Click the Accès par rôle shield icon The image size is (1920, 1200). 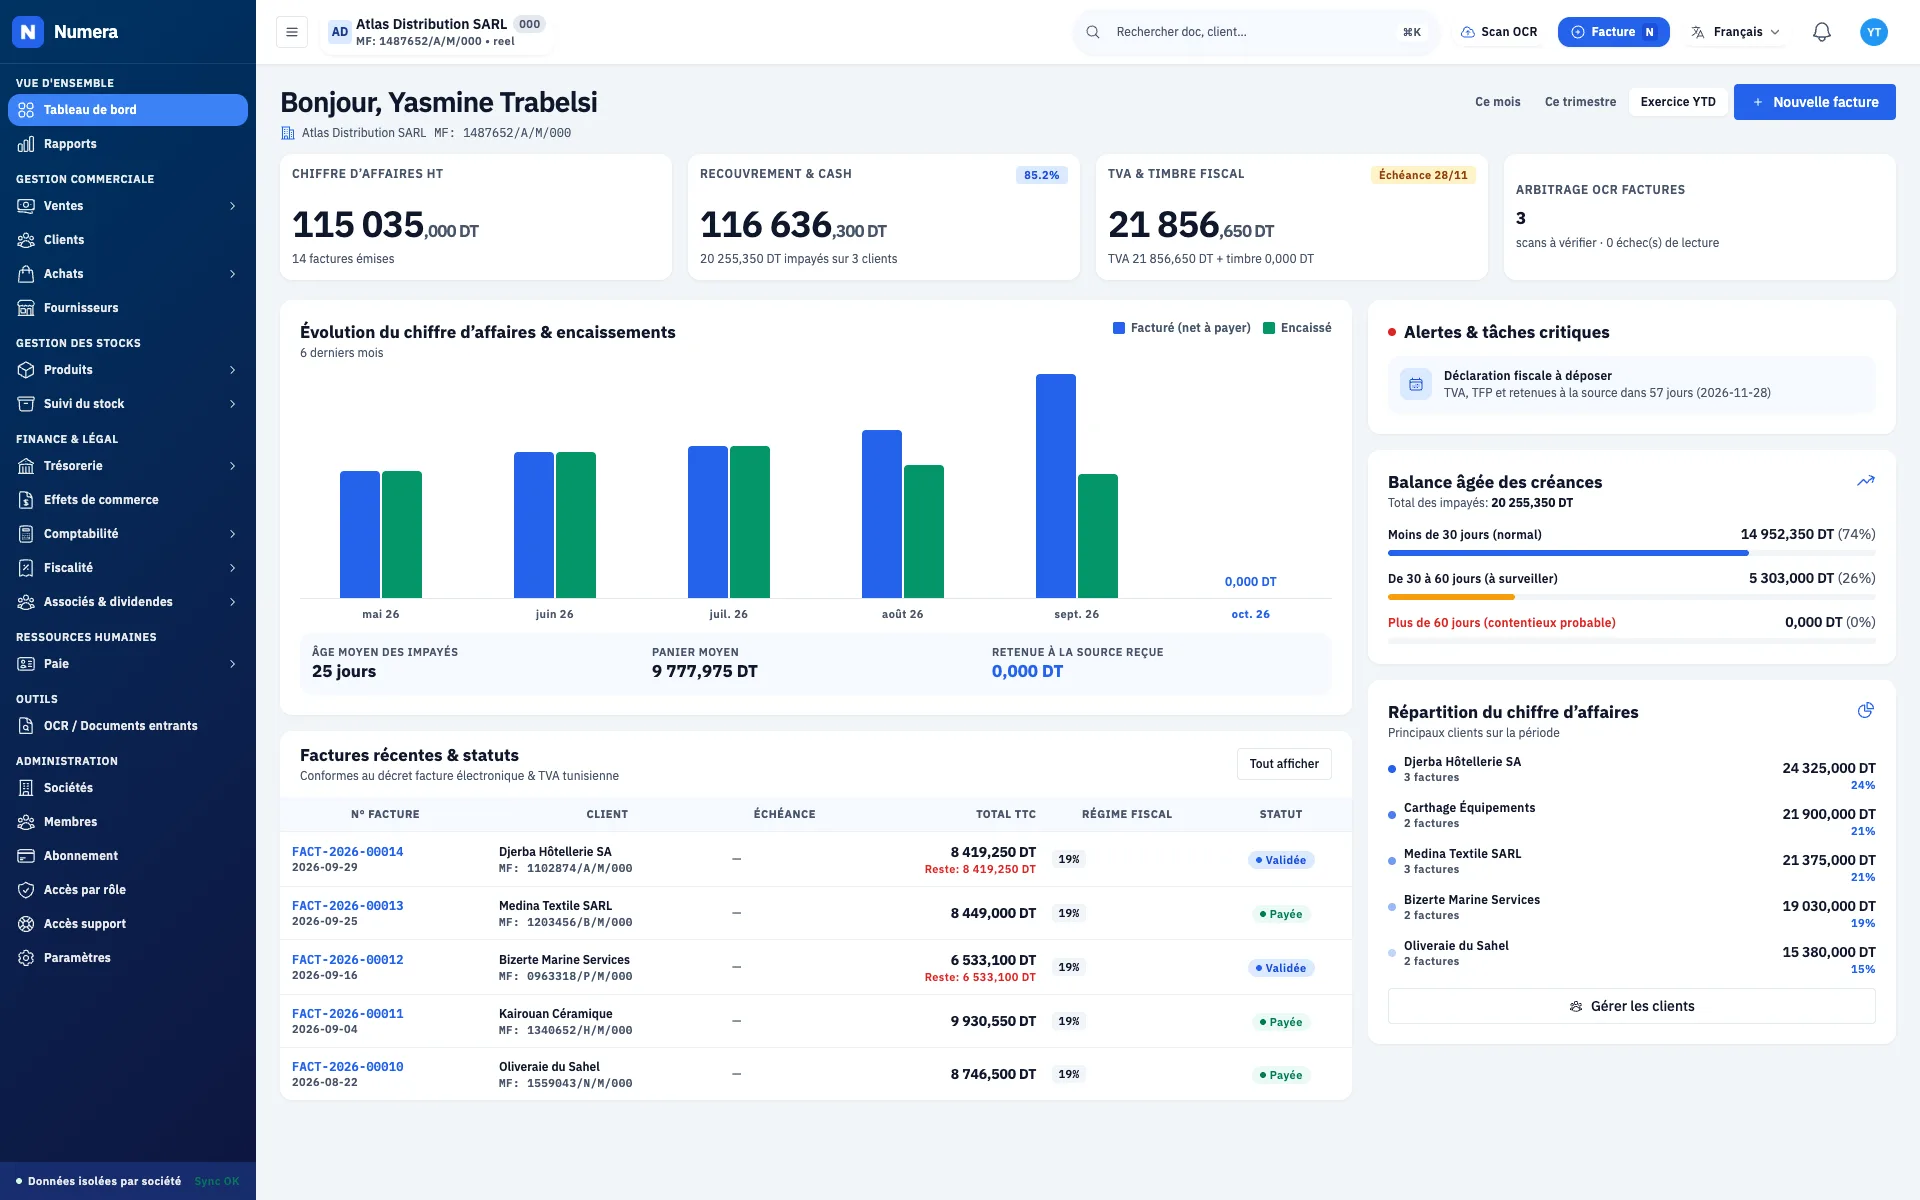click(26, 890)
